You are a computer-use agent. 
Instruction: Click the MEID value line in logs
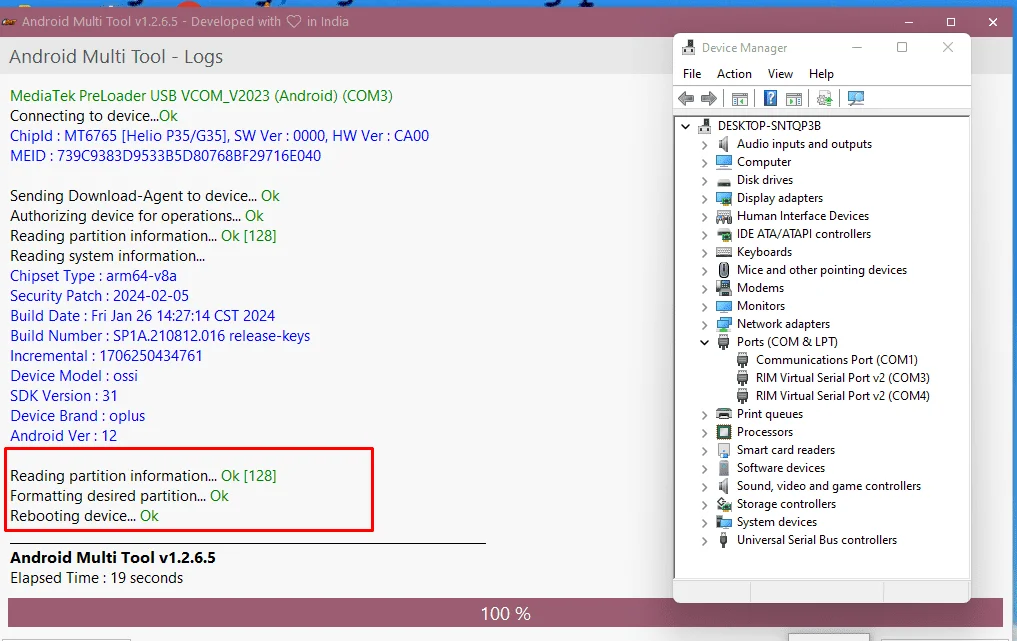(165, 156)
